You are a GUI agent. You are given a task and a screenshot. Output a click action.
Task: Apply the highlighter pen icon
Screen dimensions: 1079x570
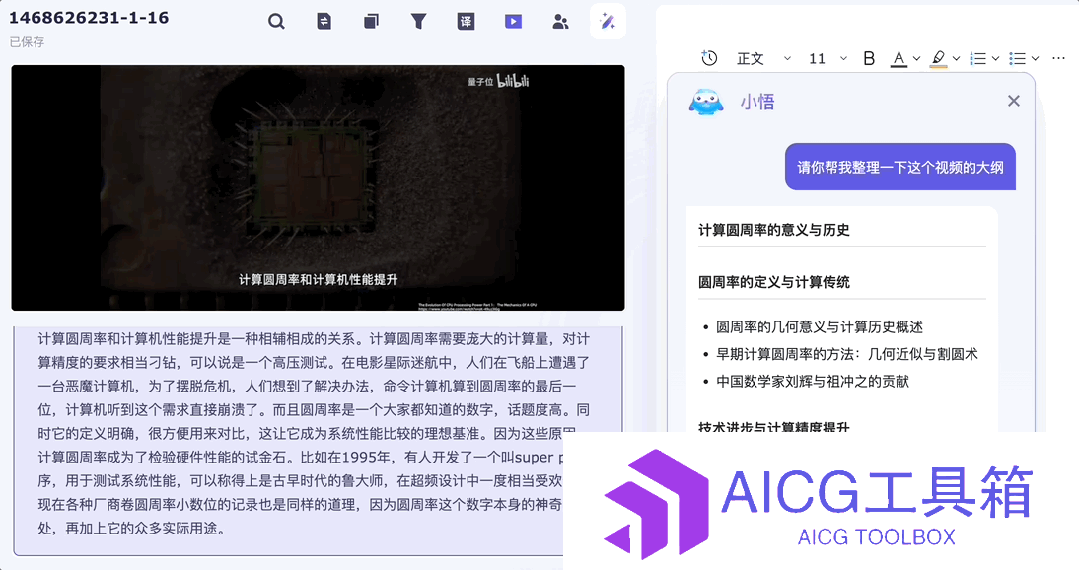pyautogui.click(x=939, y=59)
